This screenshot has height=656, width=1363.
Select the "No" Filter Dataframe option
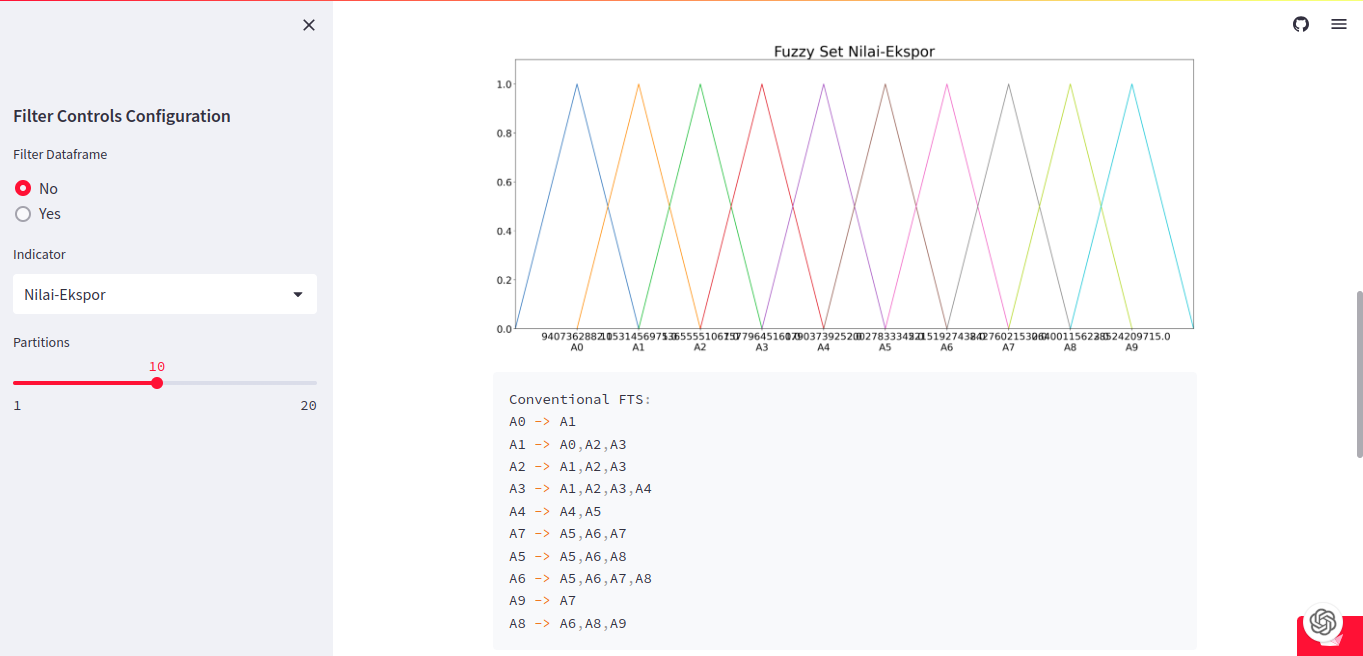click(23, 188)
